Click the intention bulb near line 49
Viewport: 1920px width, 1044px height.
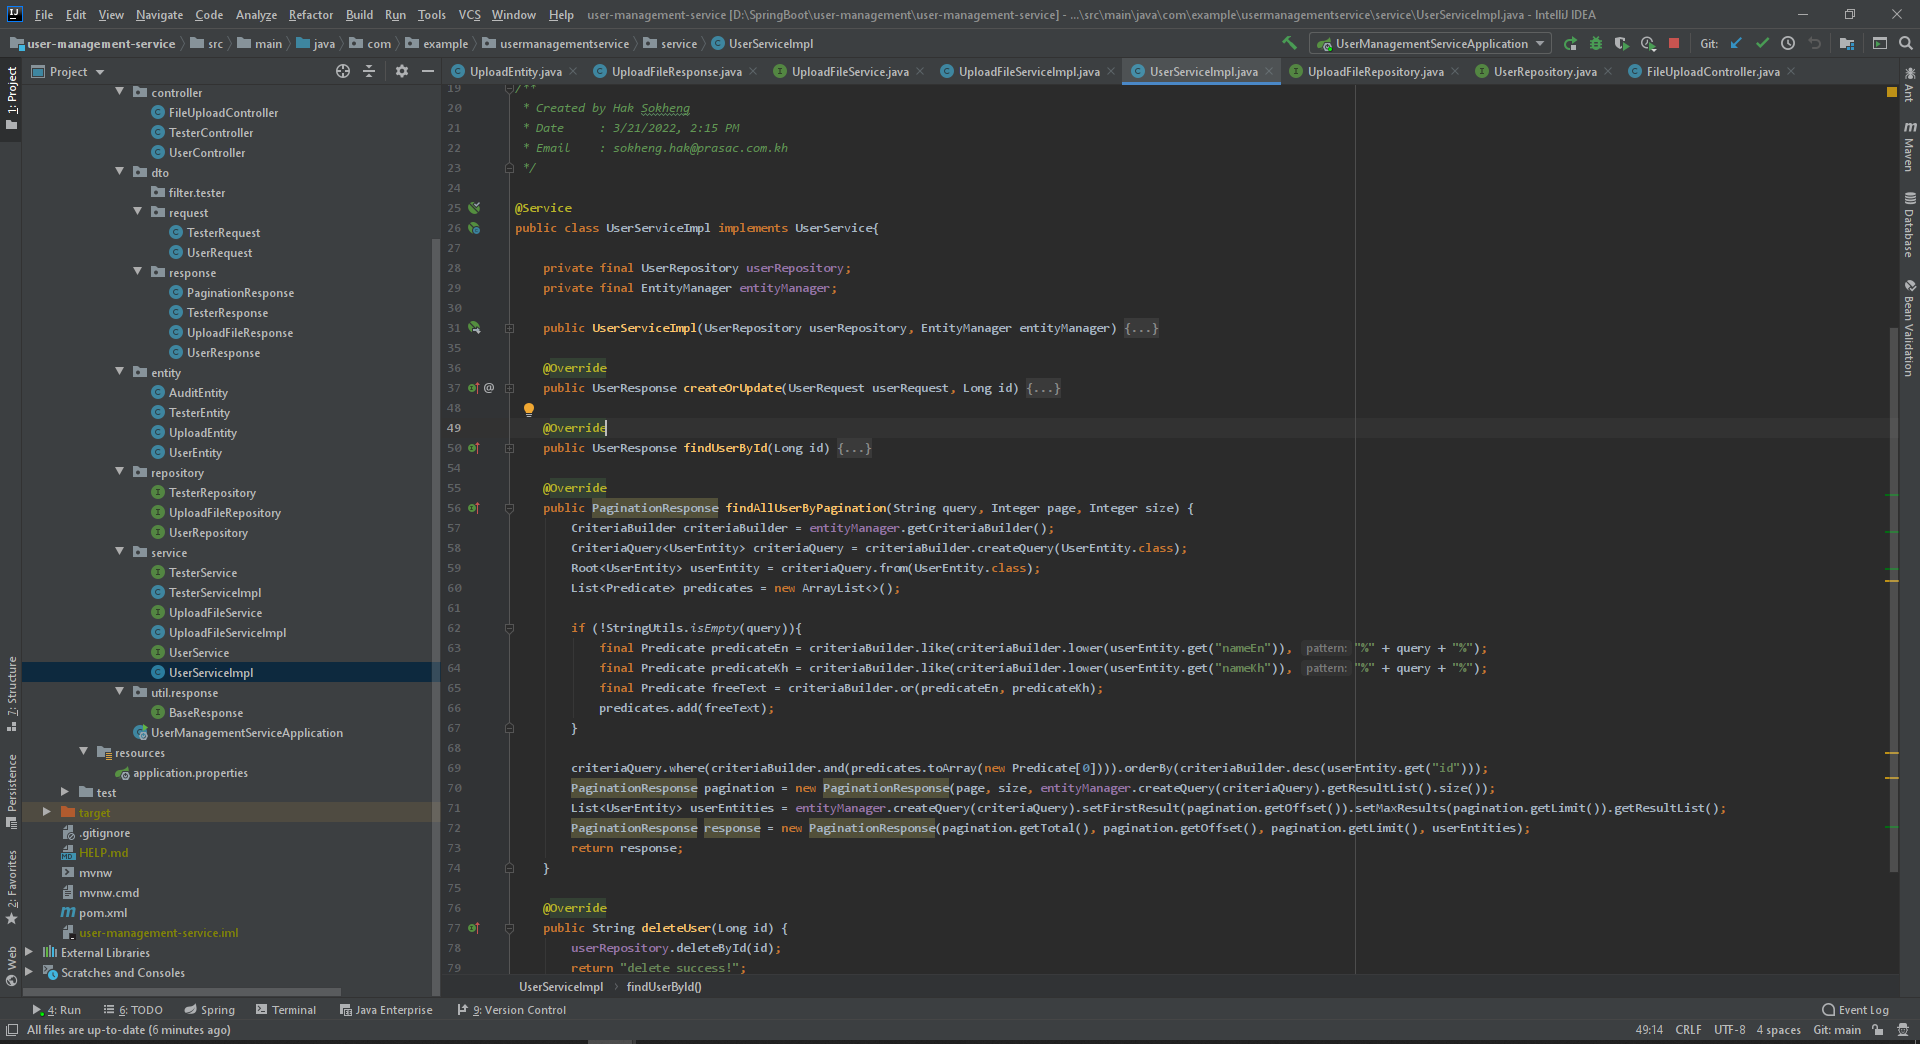pos(529,409)
